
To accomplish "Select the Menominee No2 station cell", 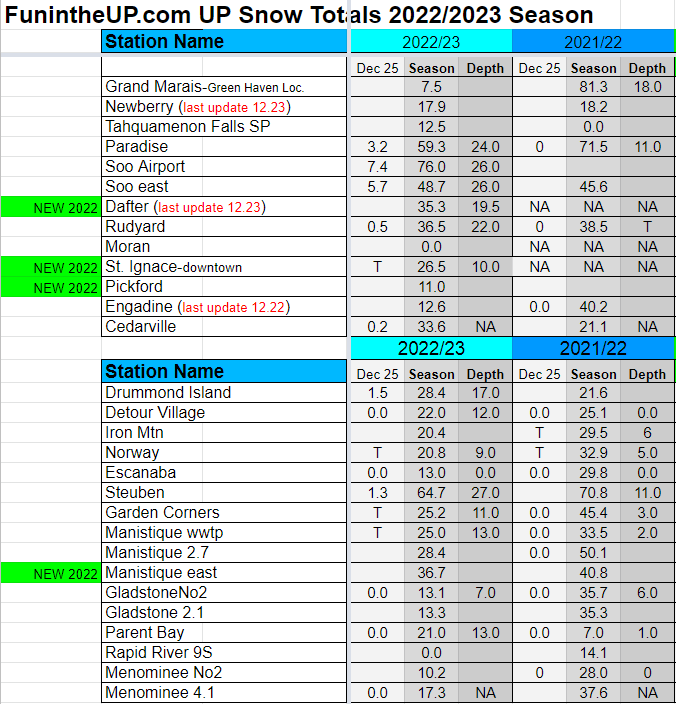I will (224, 672).
